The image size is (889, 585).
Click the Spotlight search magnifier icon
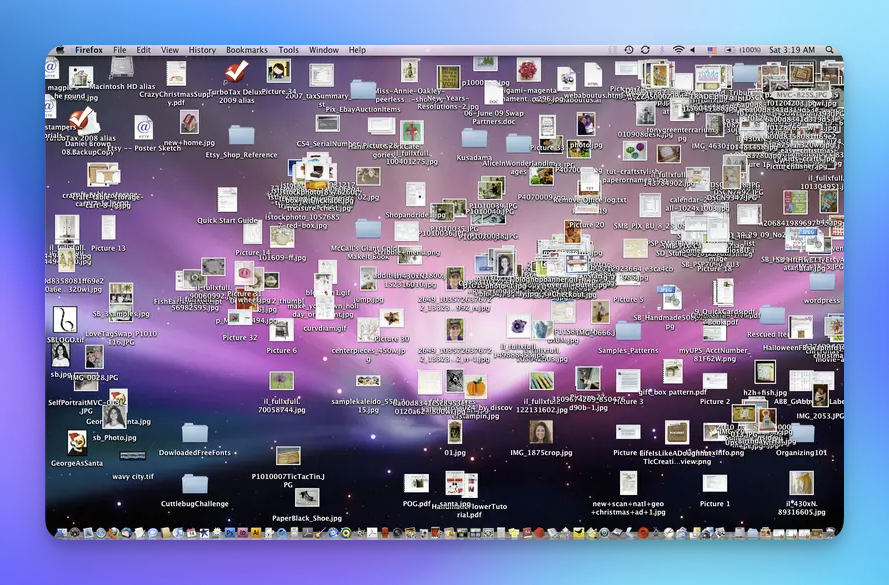coord(828,50)
